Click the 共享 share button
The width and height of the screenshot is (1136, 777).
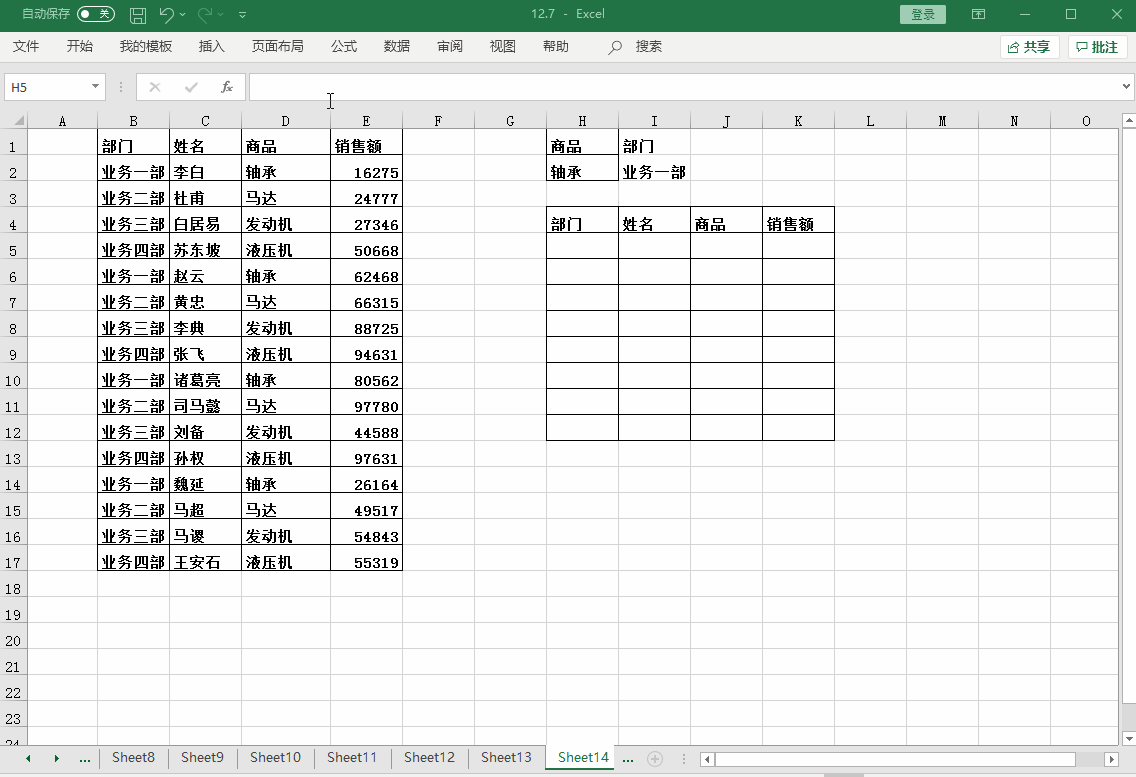pyautogui.click(x=1029, y=47)
